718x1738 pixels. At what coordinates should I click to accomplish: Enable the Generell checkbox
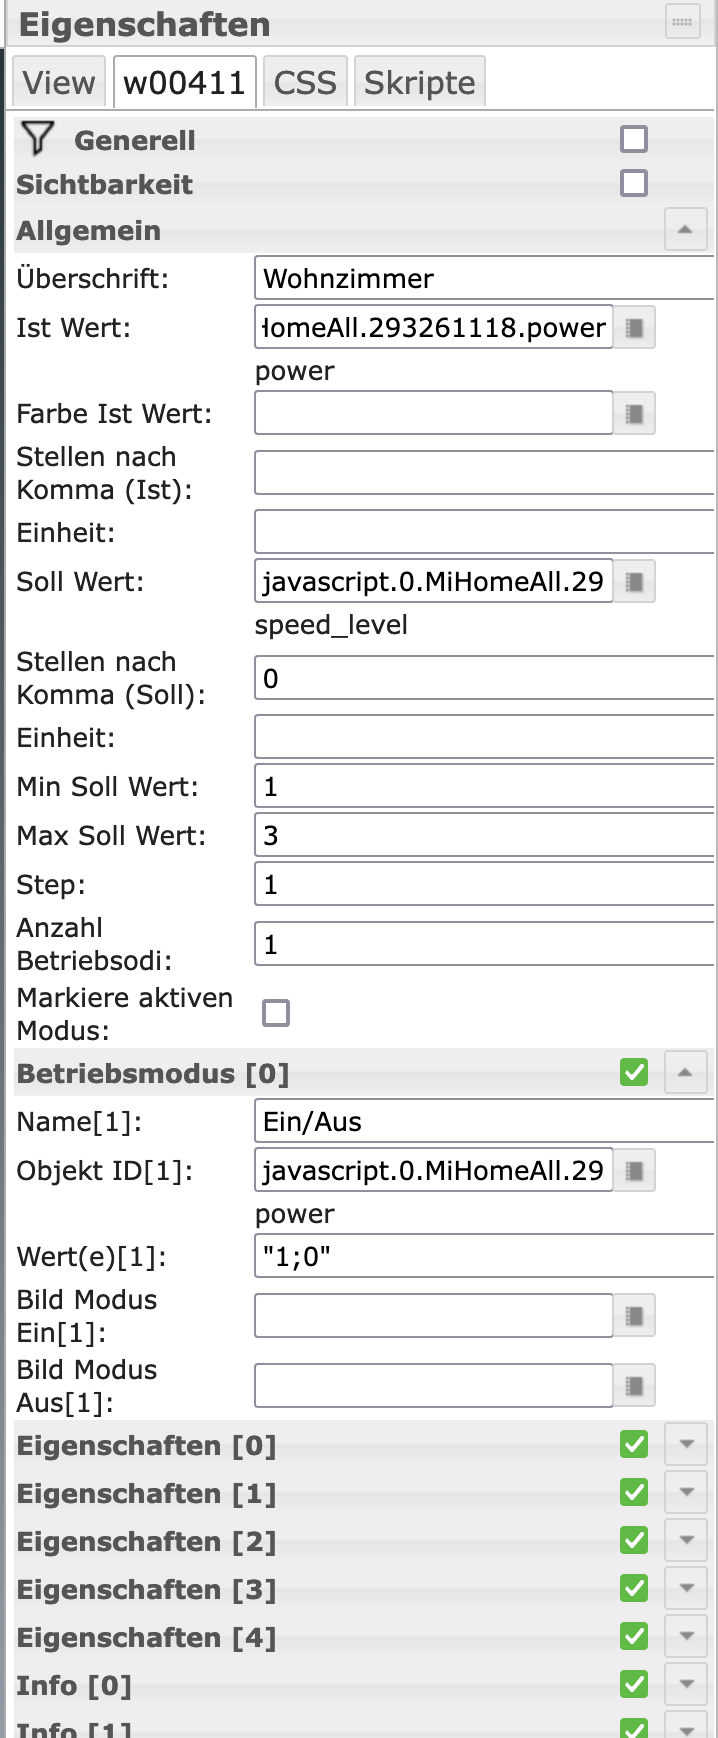tap(634, 139)
